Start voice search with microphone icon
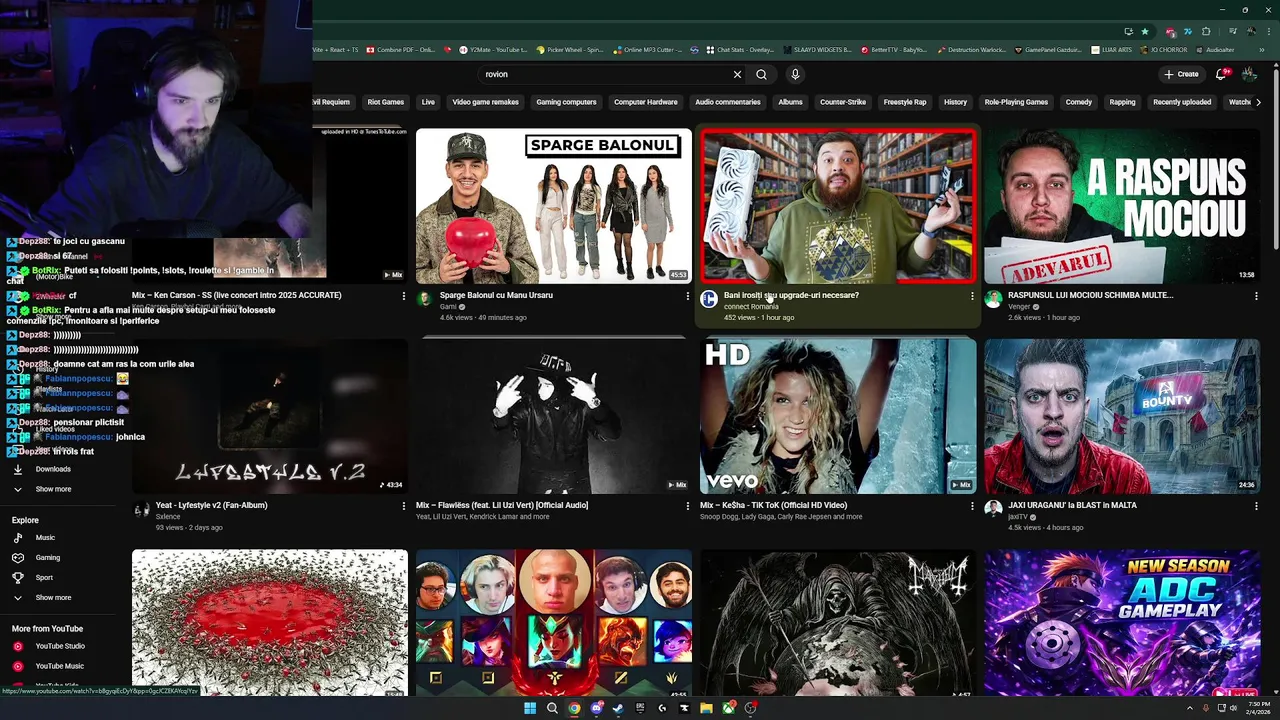1280x720 pixels. [795, 74]
